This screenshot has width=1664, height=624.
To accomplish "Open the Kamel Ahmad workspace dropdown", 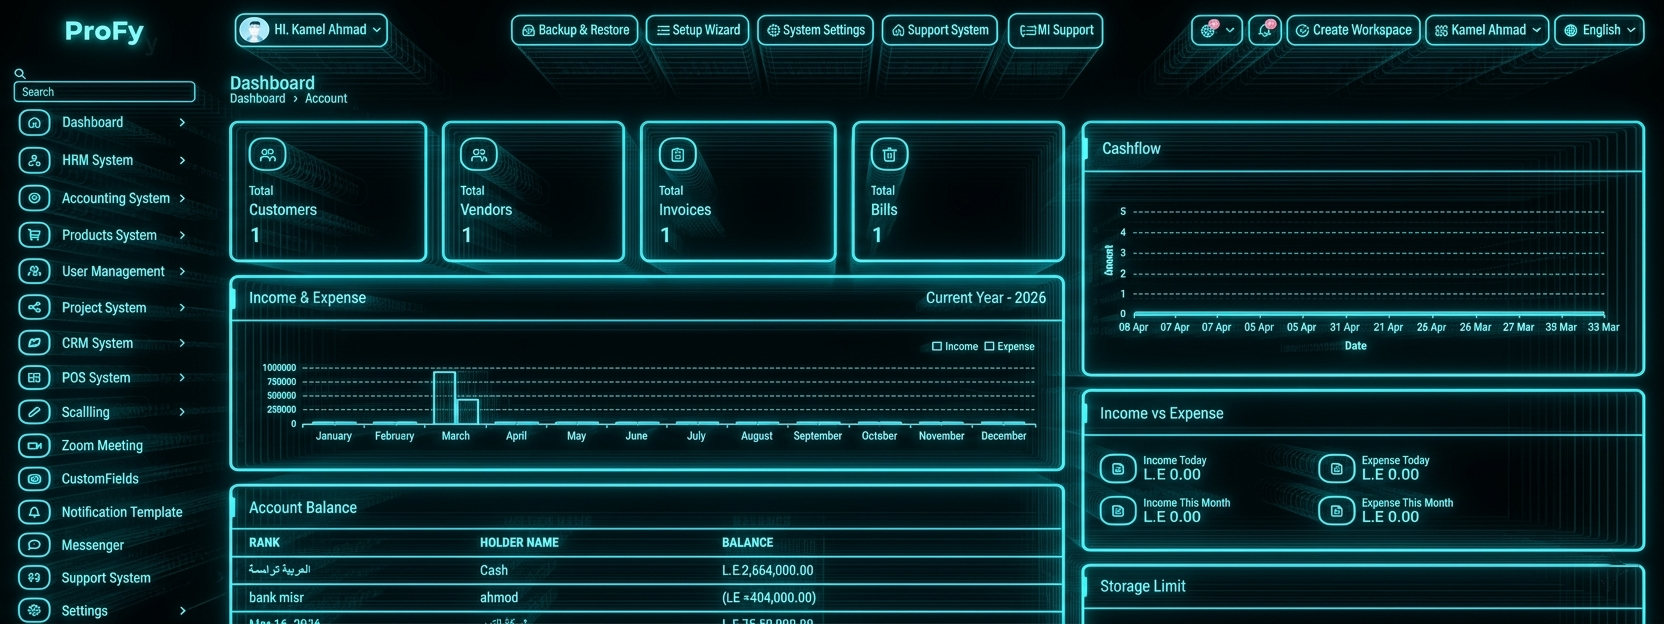I will pyautogui.click(x=1487, y=30).
